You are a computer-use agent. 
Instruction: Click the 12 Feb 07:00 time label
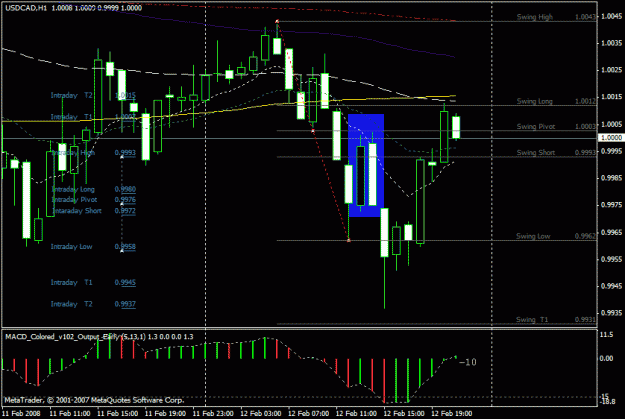309,413
